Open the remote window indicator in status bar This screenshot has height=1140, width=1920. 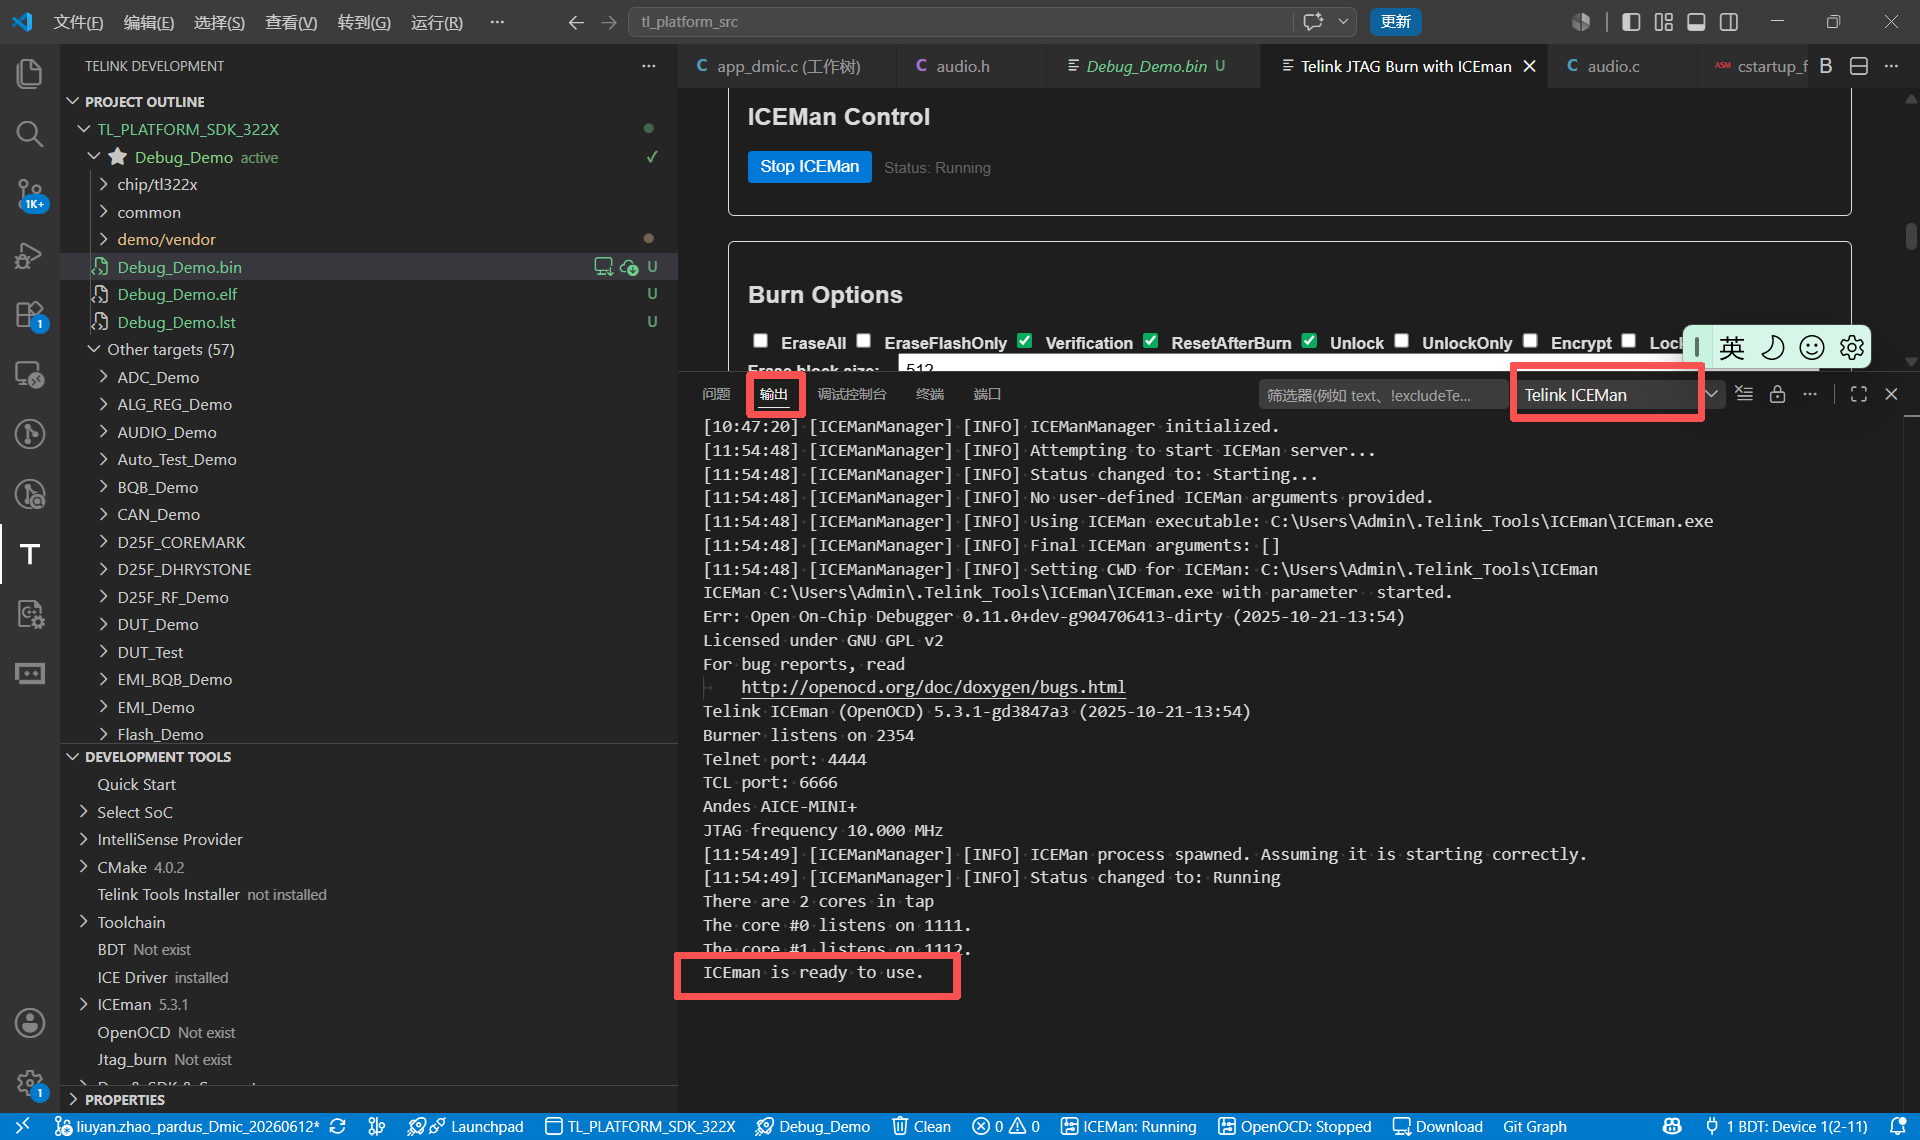(22, 1126)
